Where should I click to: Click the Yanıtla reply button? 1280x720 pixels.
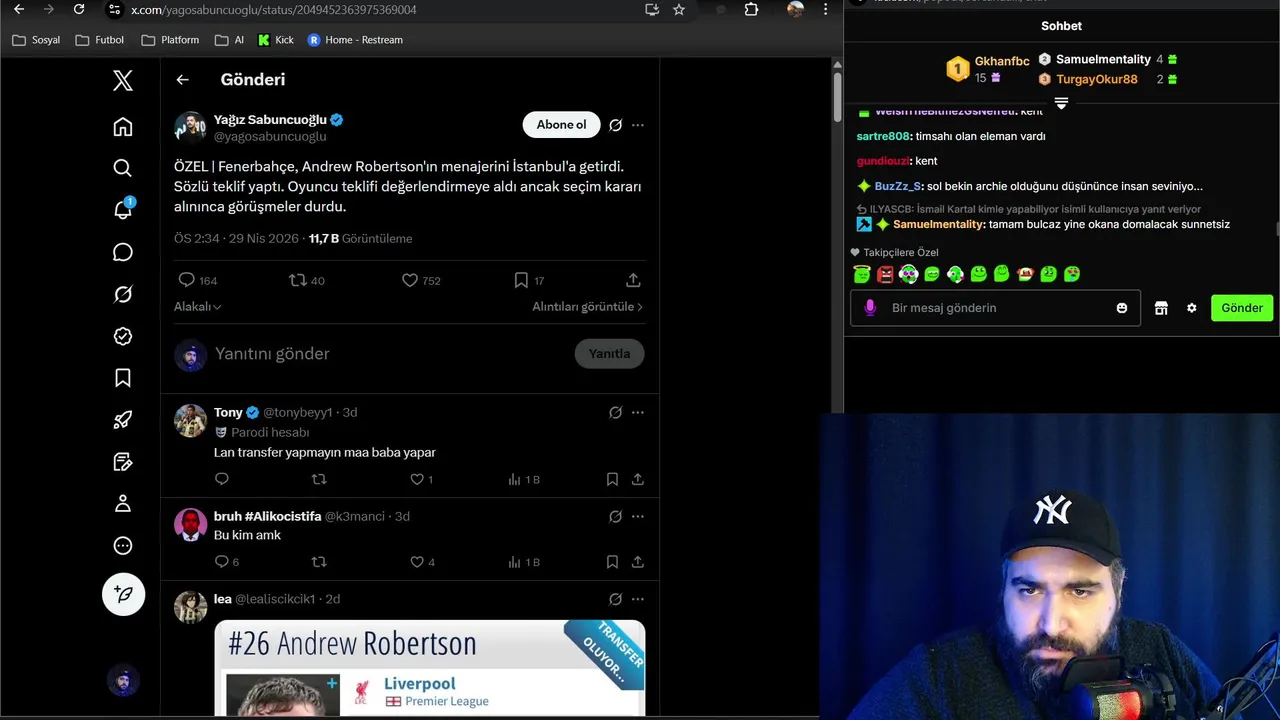point(609,354)
